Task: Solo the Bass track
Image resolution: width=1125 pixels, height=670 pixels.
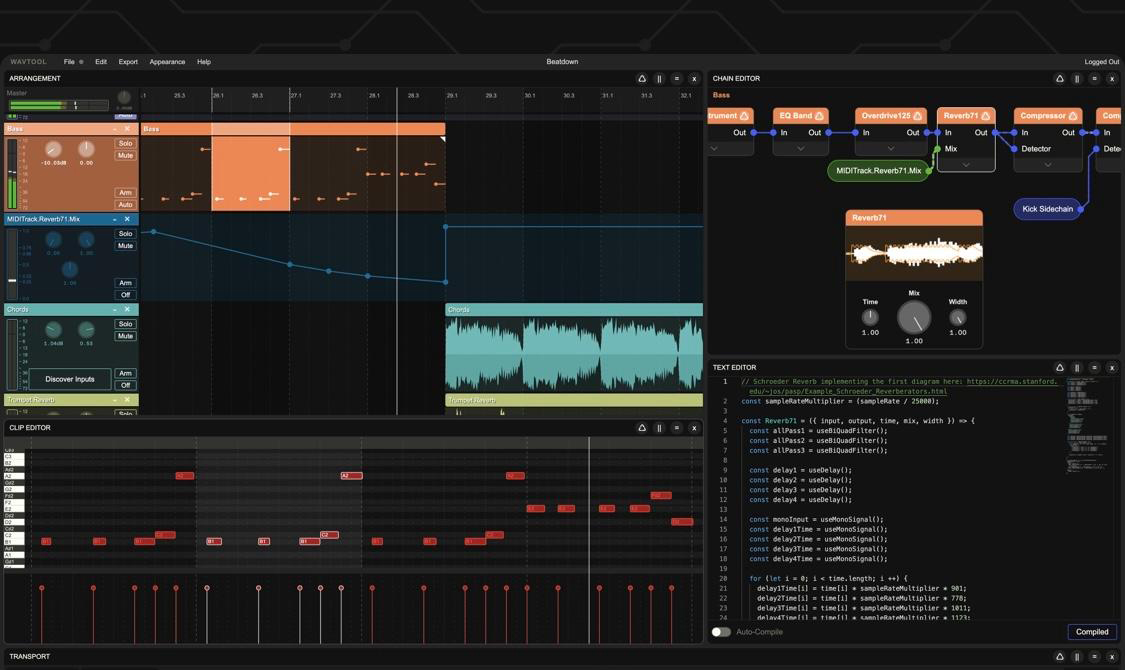Action: pyautogui.click(x=126, y=143)
